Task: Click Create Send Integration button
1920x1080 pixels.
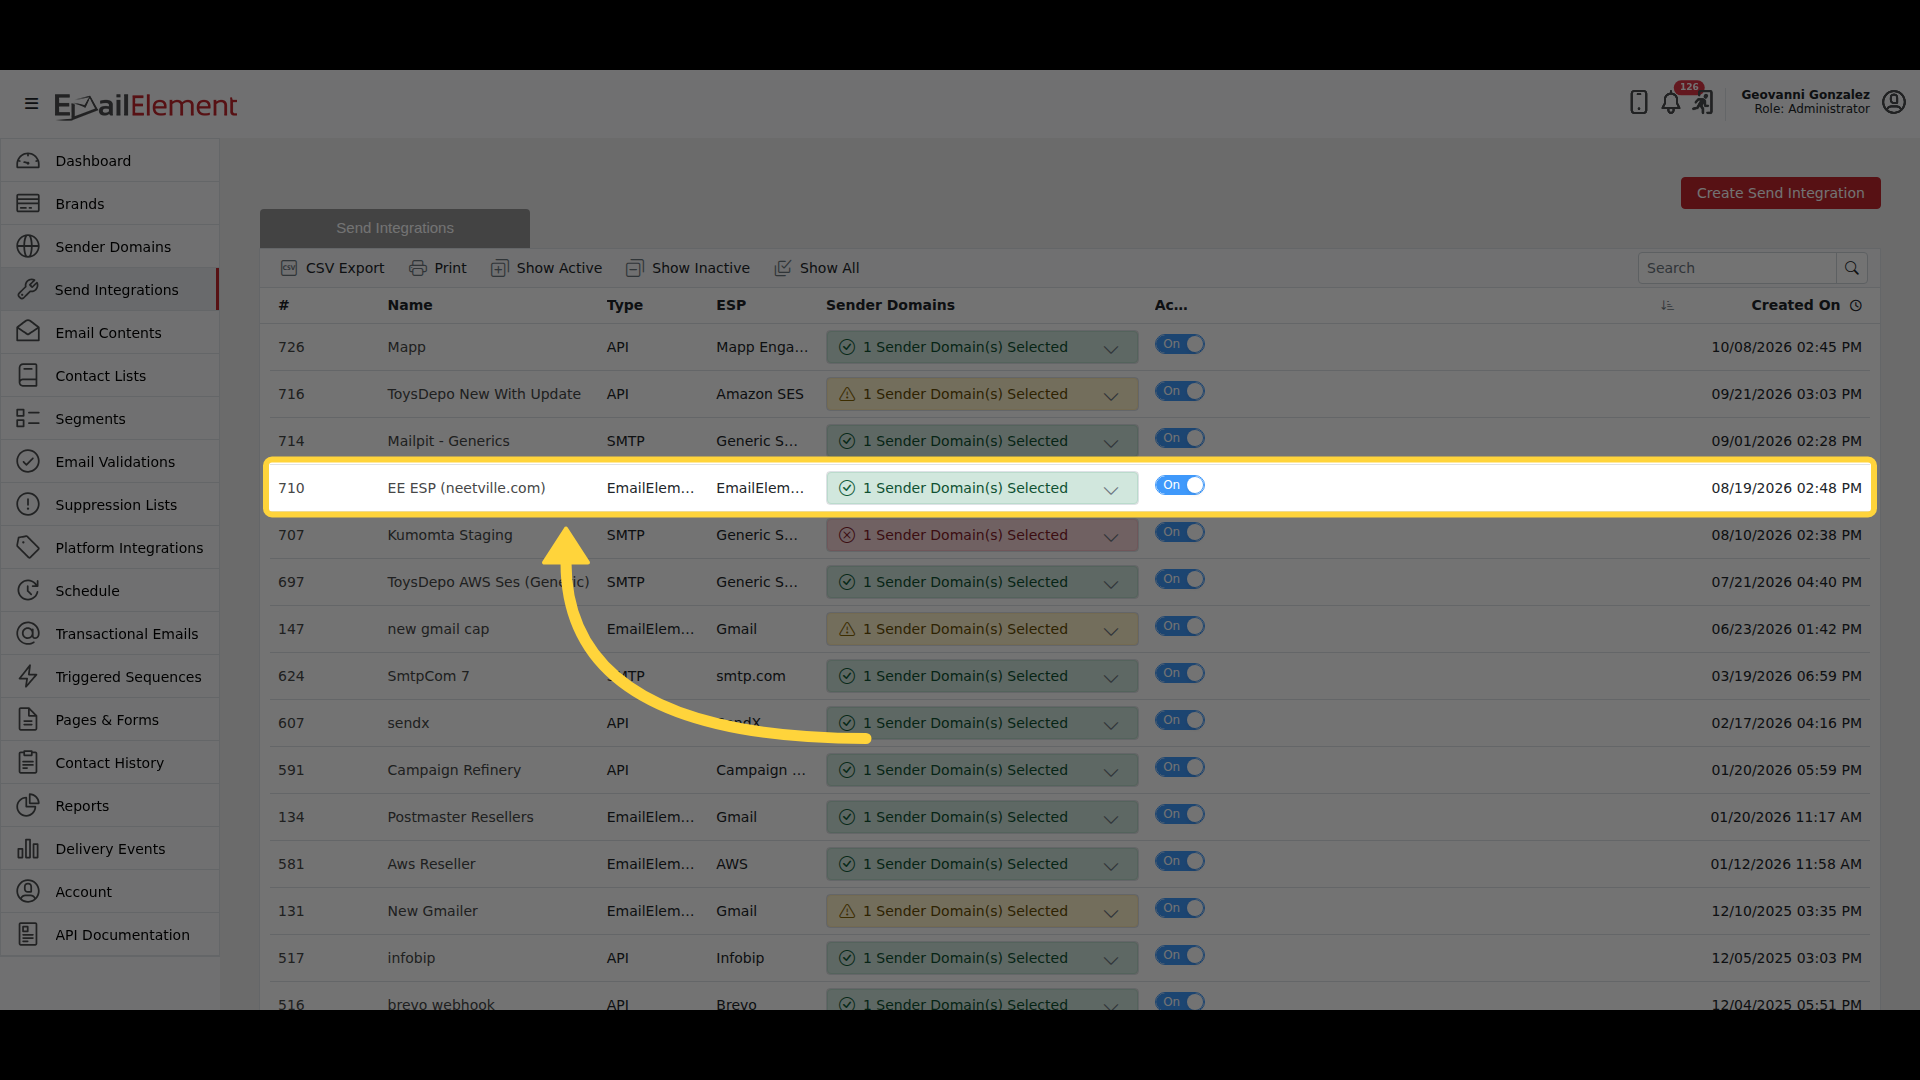Action: [1780, 193]
